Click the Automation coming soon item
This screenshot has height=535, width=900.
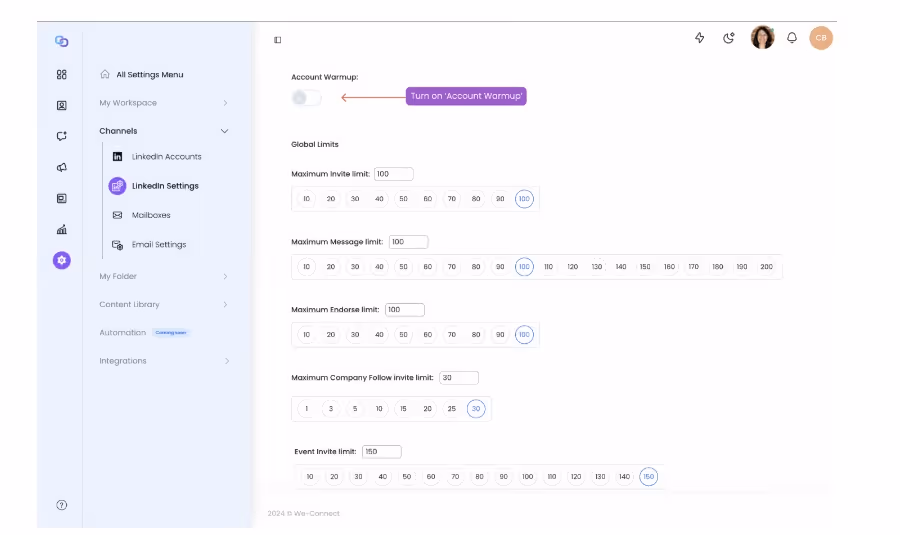(143, 332)
